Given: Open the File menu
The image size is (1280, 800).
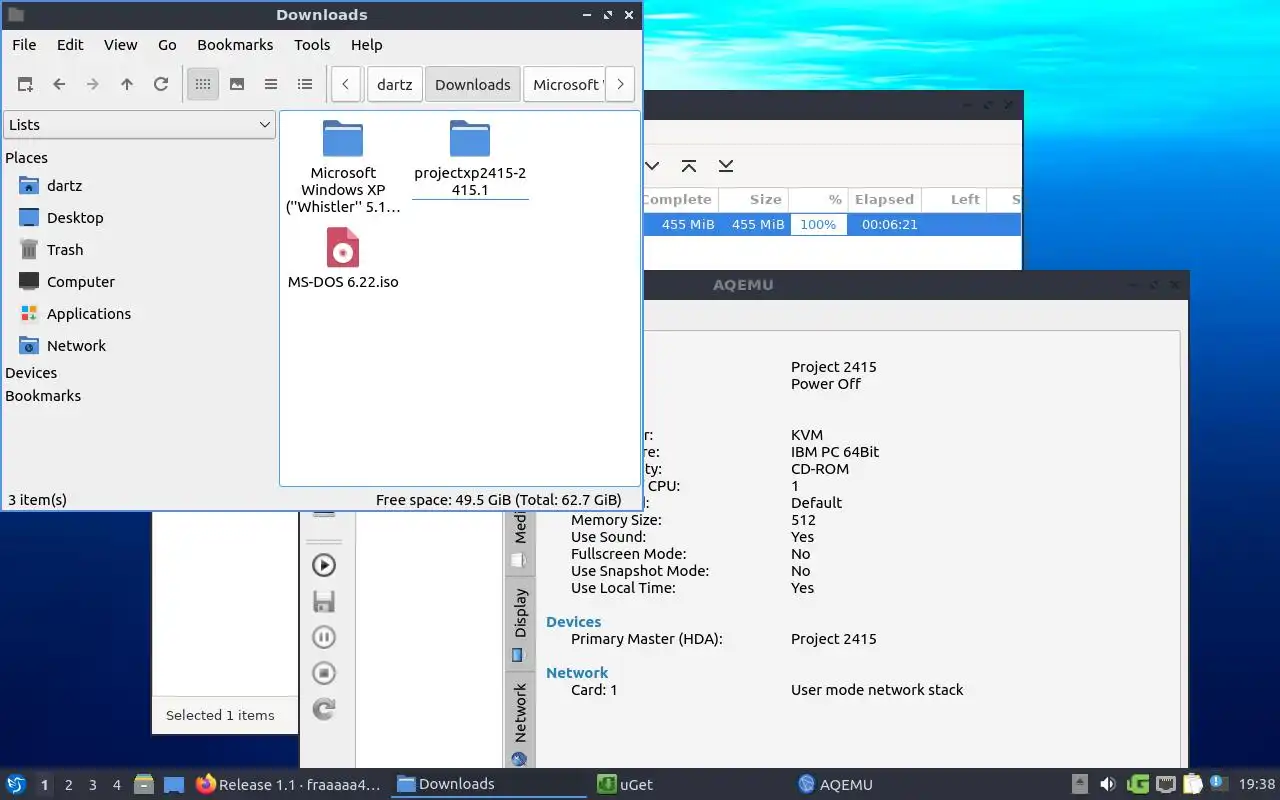Looking at the screenshot, I should click(24, 45).
